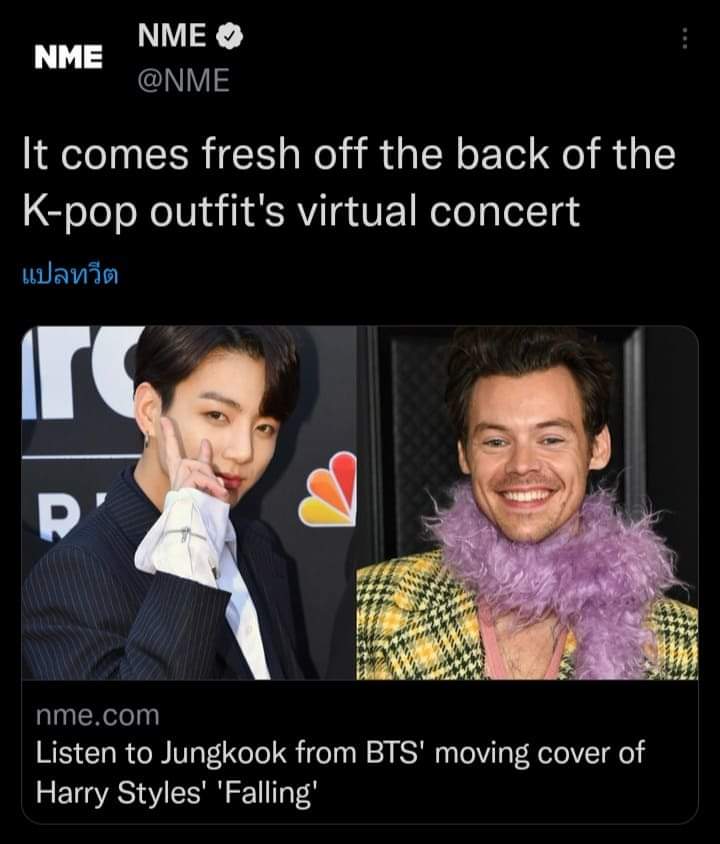Viewport: 720px width, 844px height.
Task: Open the nme.com domain link
Action: click(98, 716)
